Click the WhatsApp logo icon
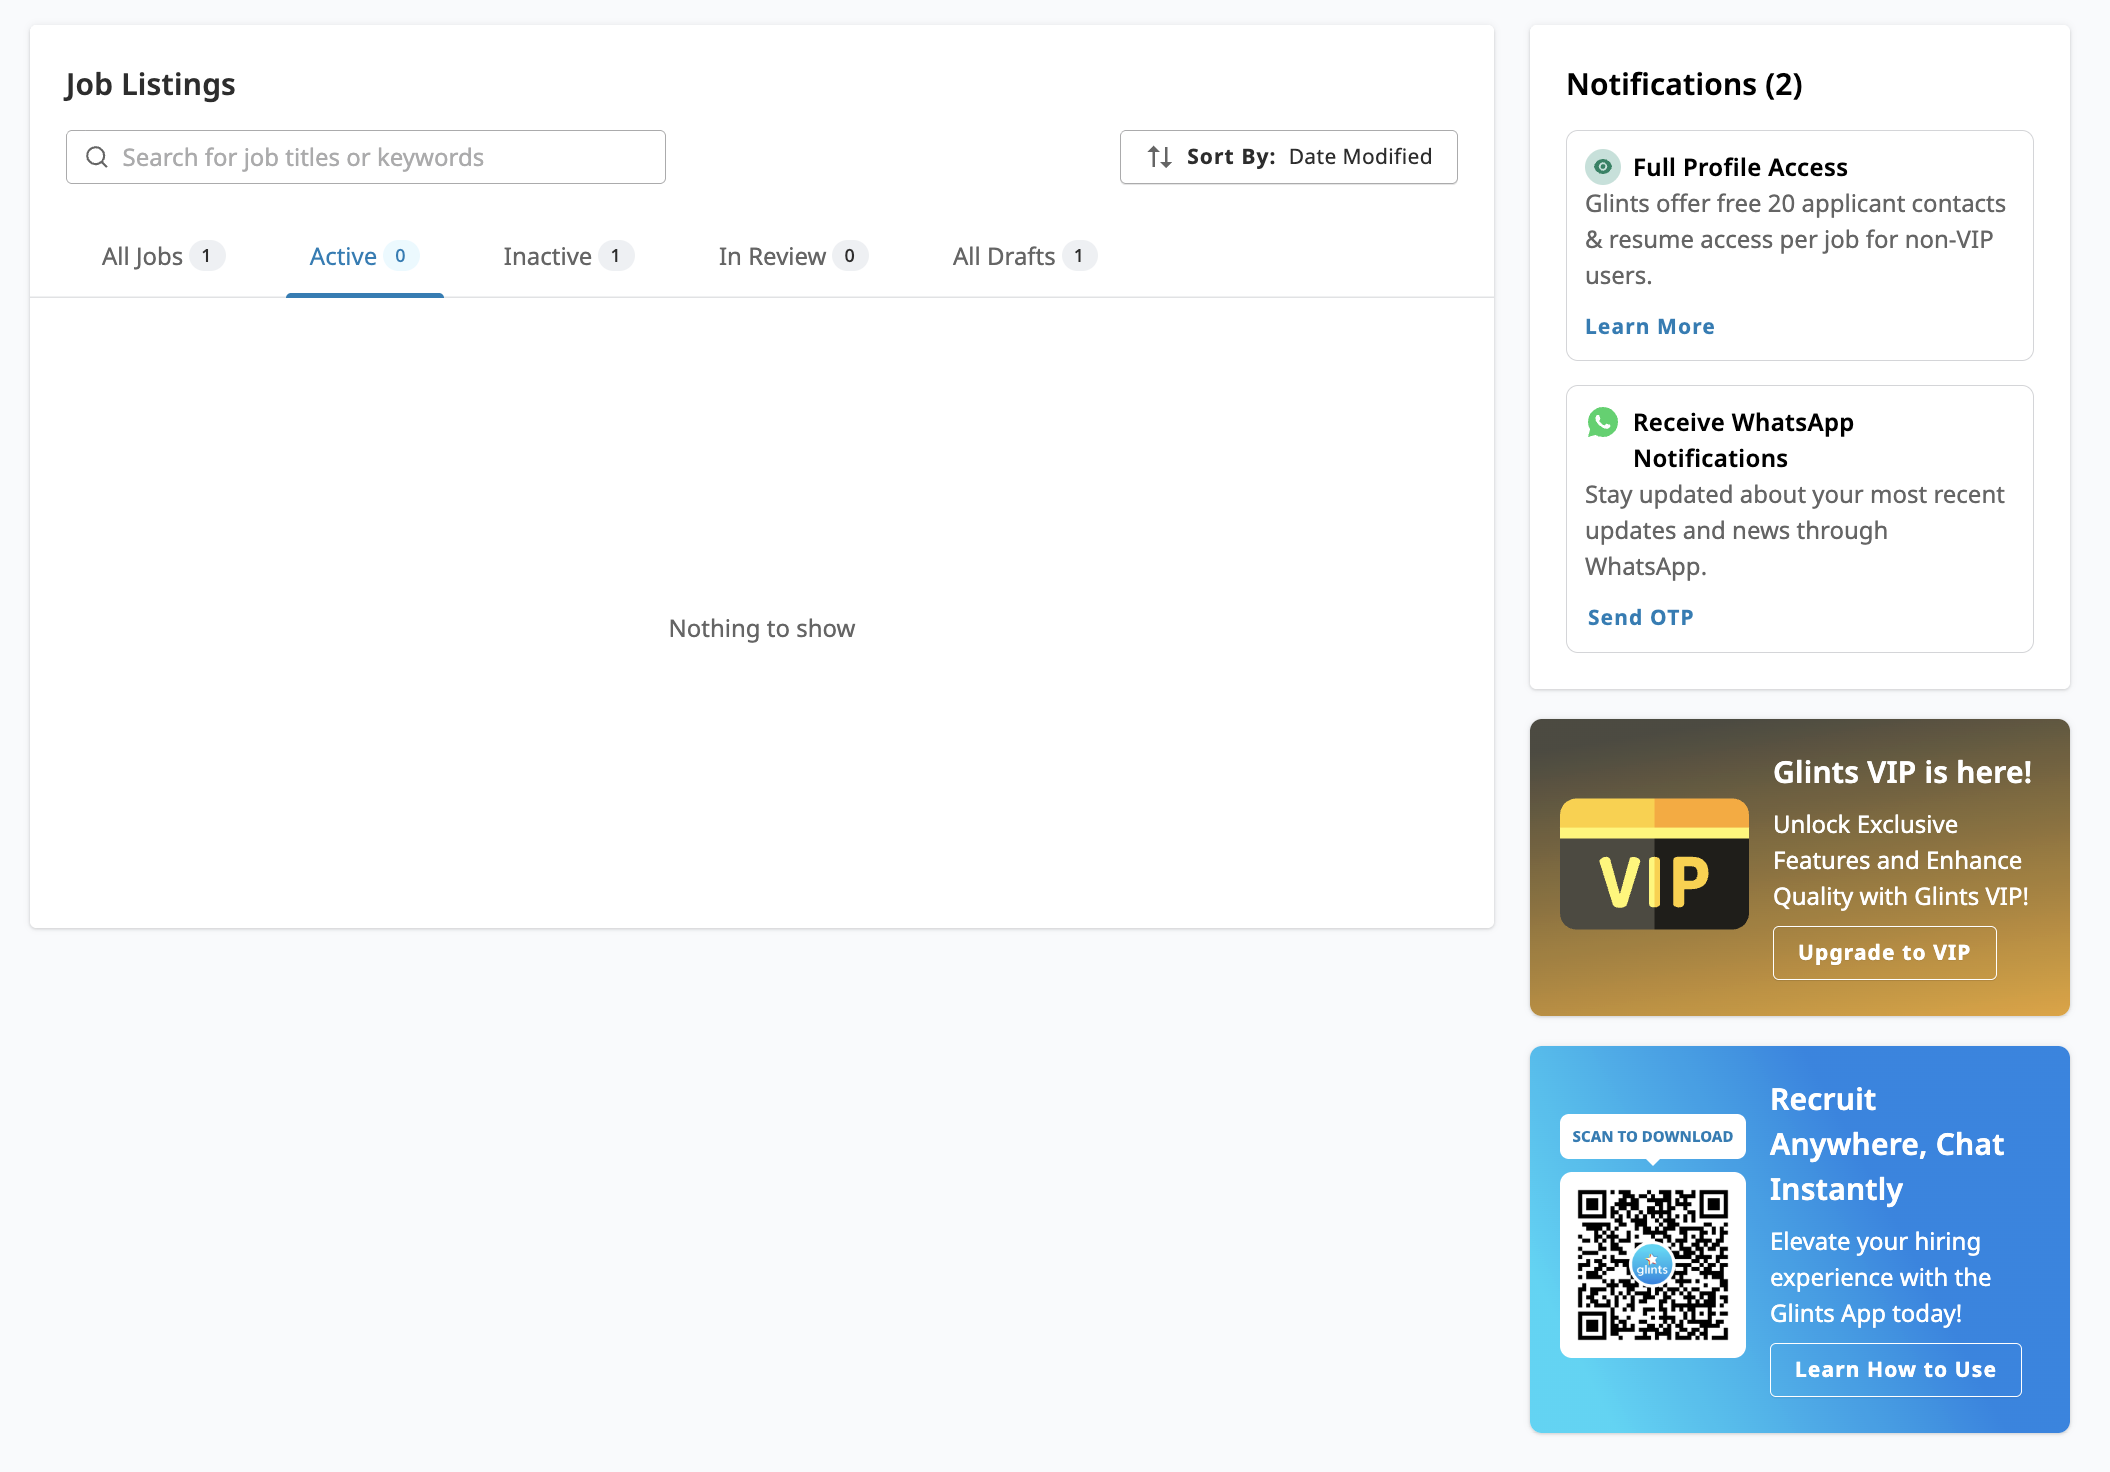2110x1472 pixels. (1602, 422)
